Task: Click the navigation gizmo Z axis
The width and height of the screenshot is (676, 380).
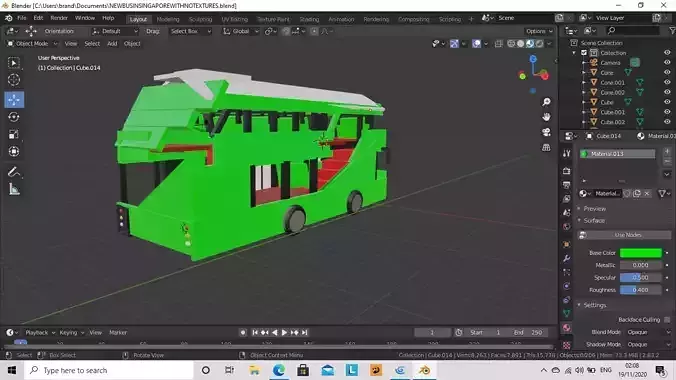Action: (533, 59)
